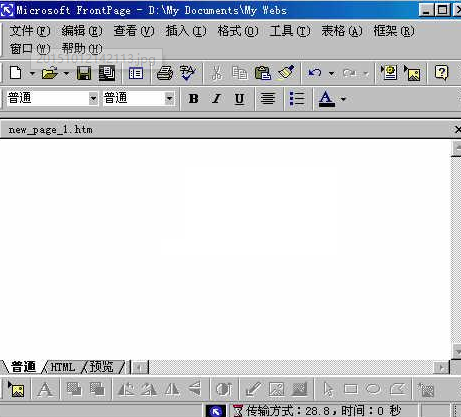Open the 帮助(H) menu
This screenshot has height=417, width=461.
[82, 49]
